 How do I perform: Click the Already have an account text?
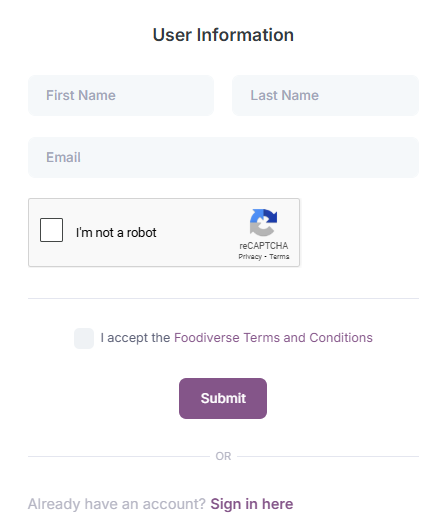(x=117, y=504)
